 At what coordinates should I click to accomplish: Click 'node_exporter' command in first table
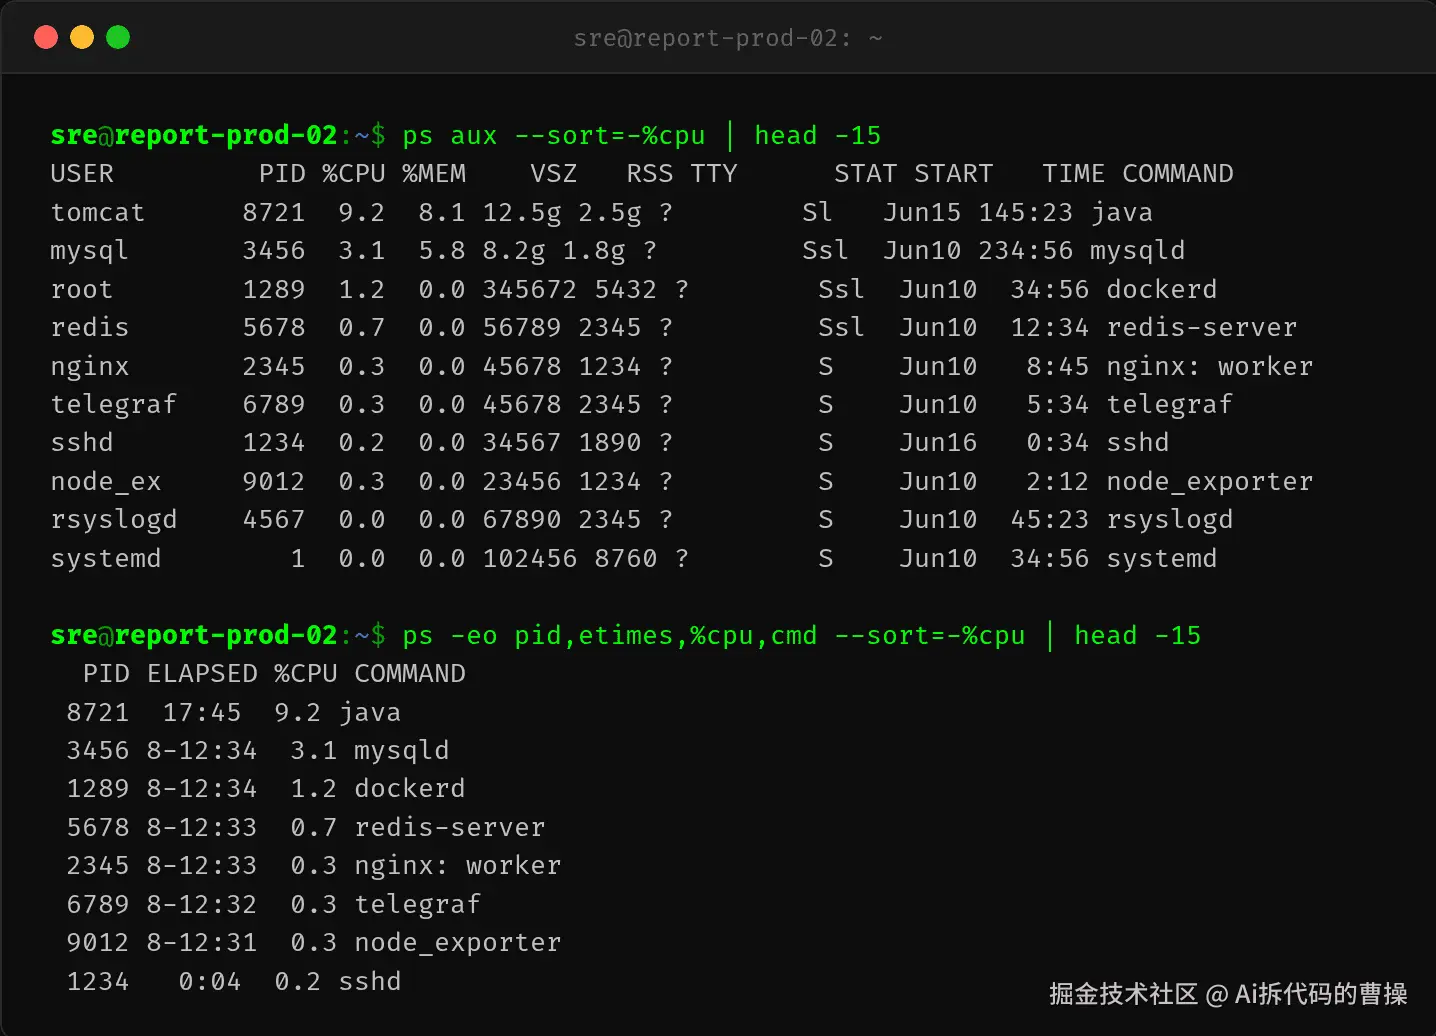[x=1210, y=481]
